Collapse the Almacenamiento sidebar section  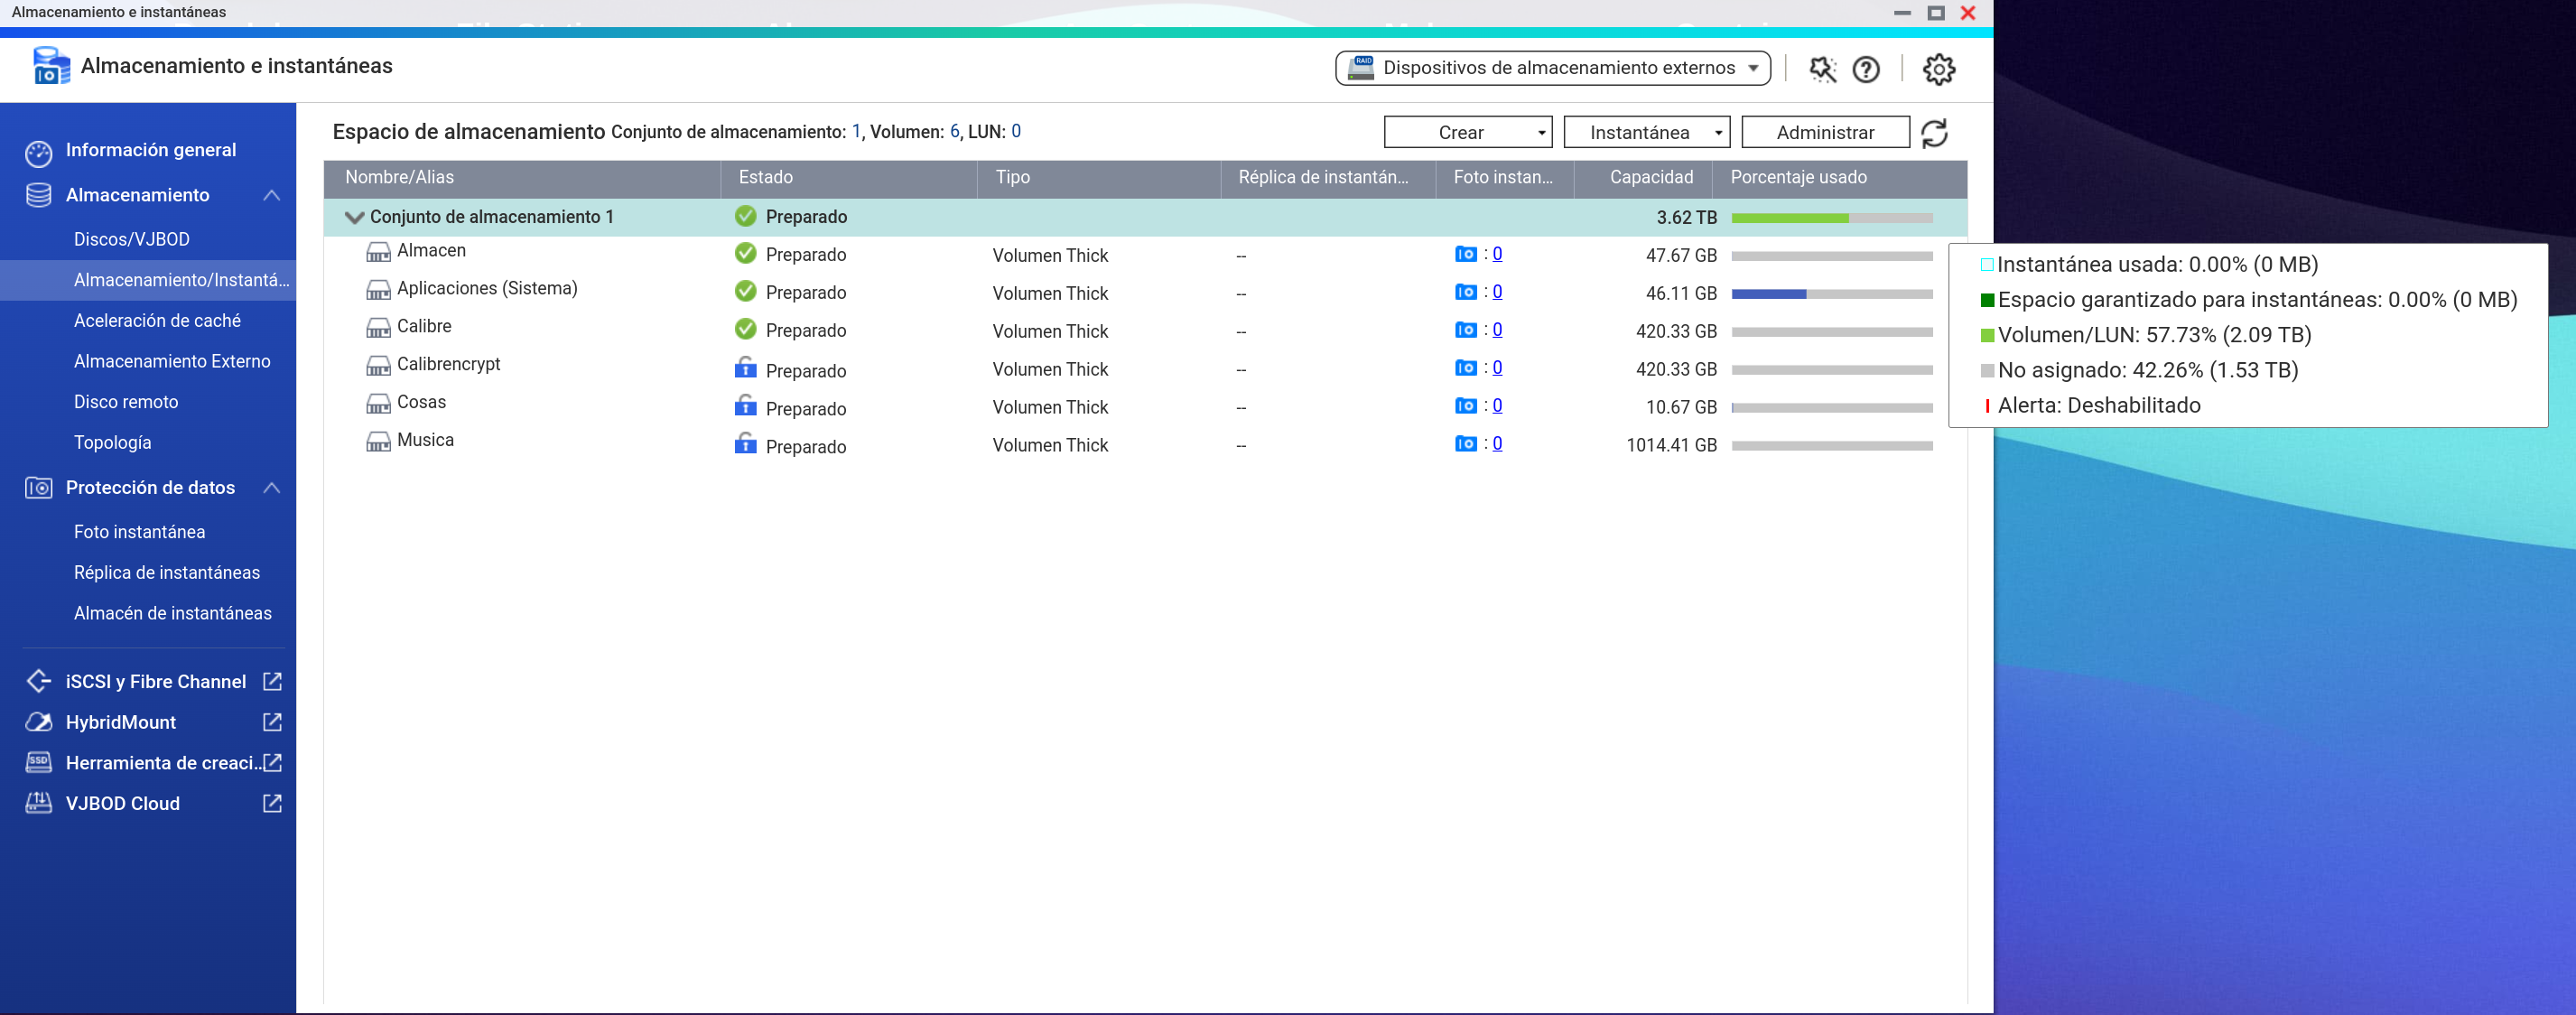272,195
